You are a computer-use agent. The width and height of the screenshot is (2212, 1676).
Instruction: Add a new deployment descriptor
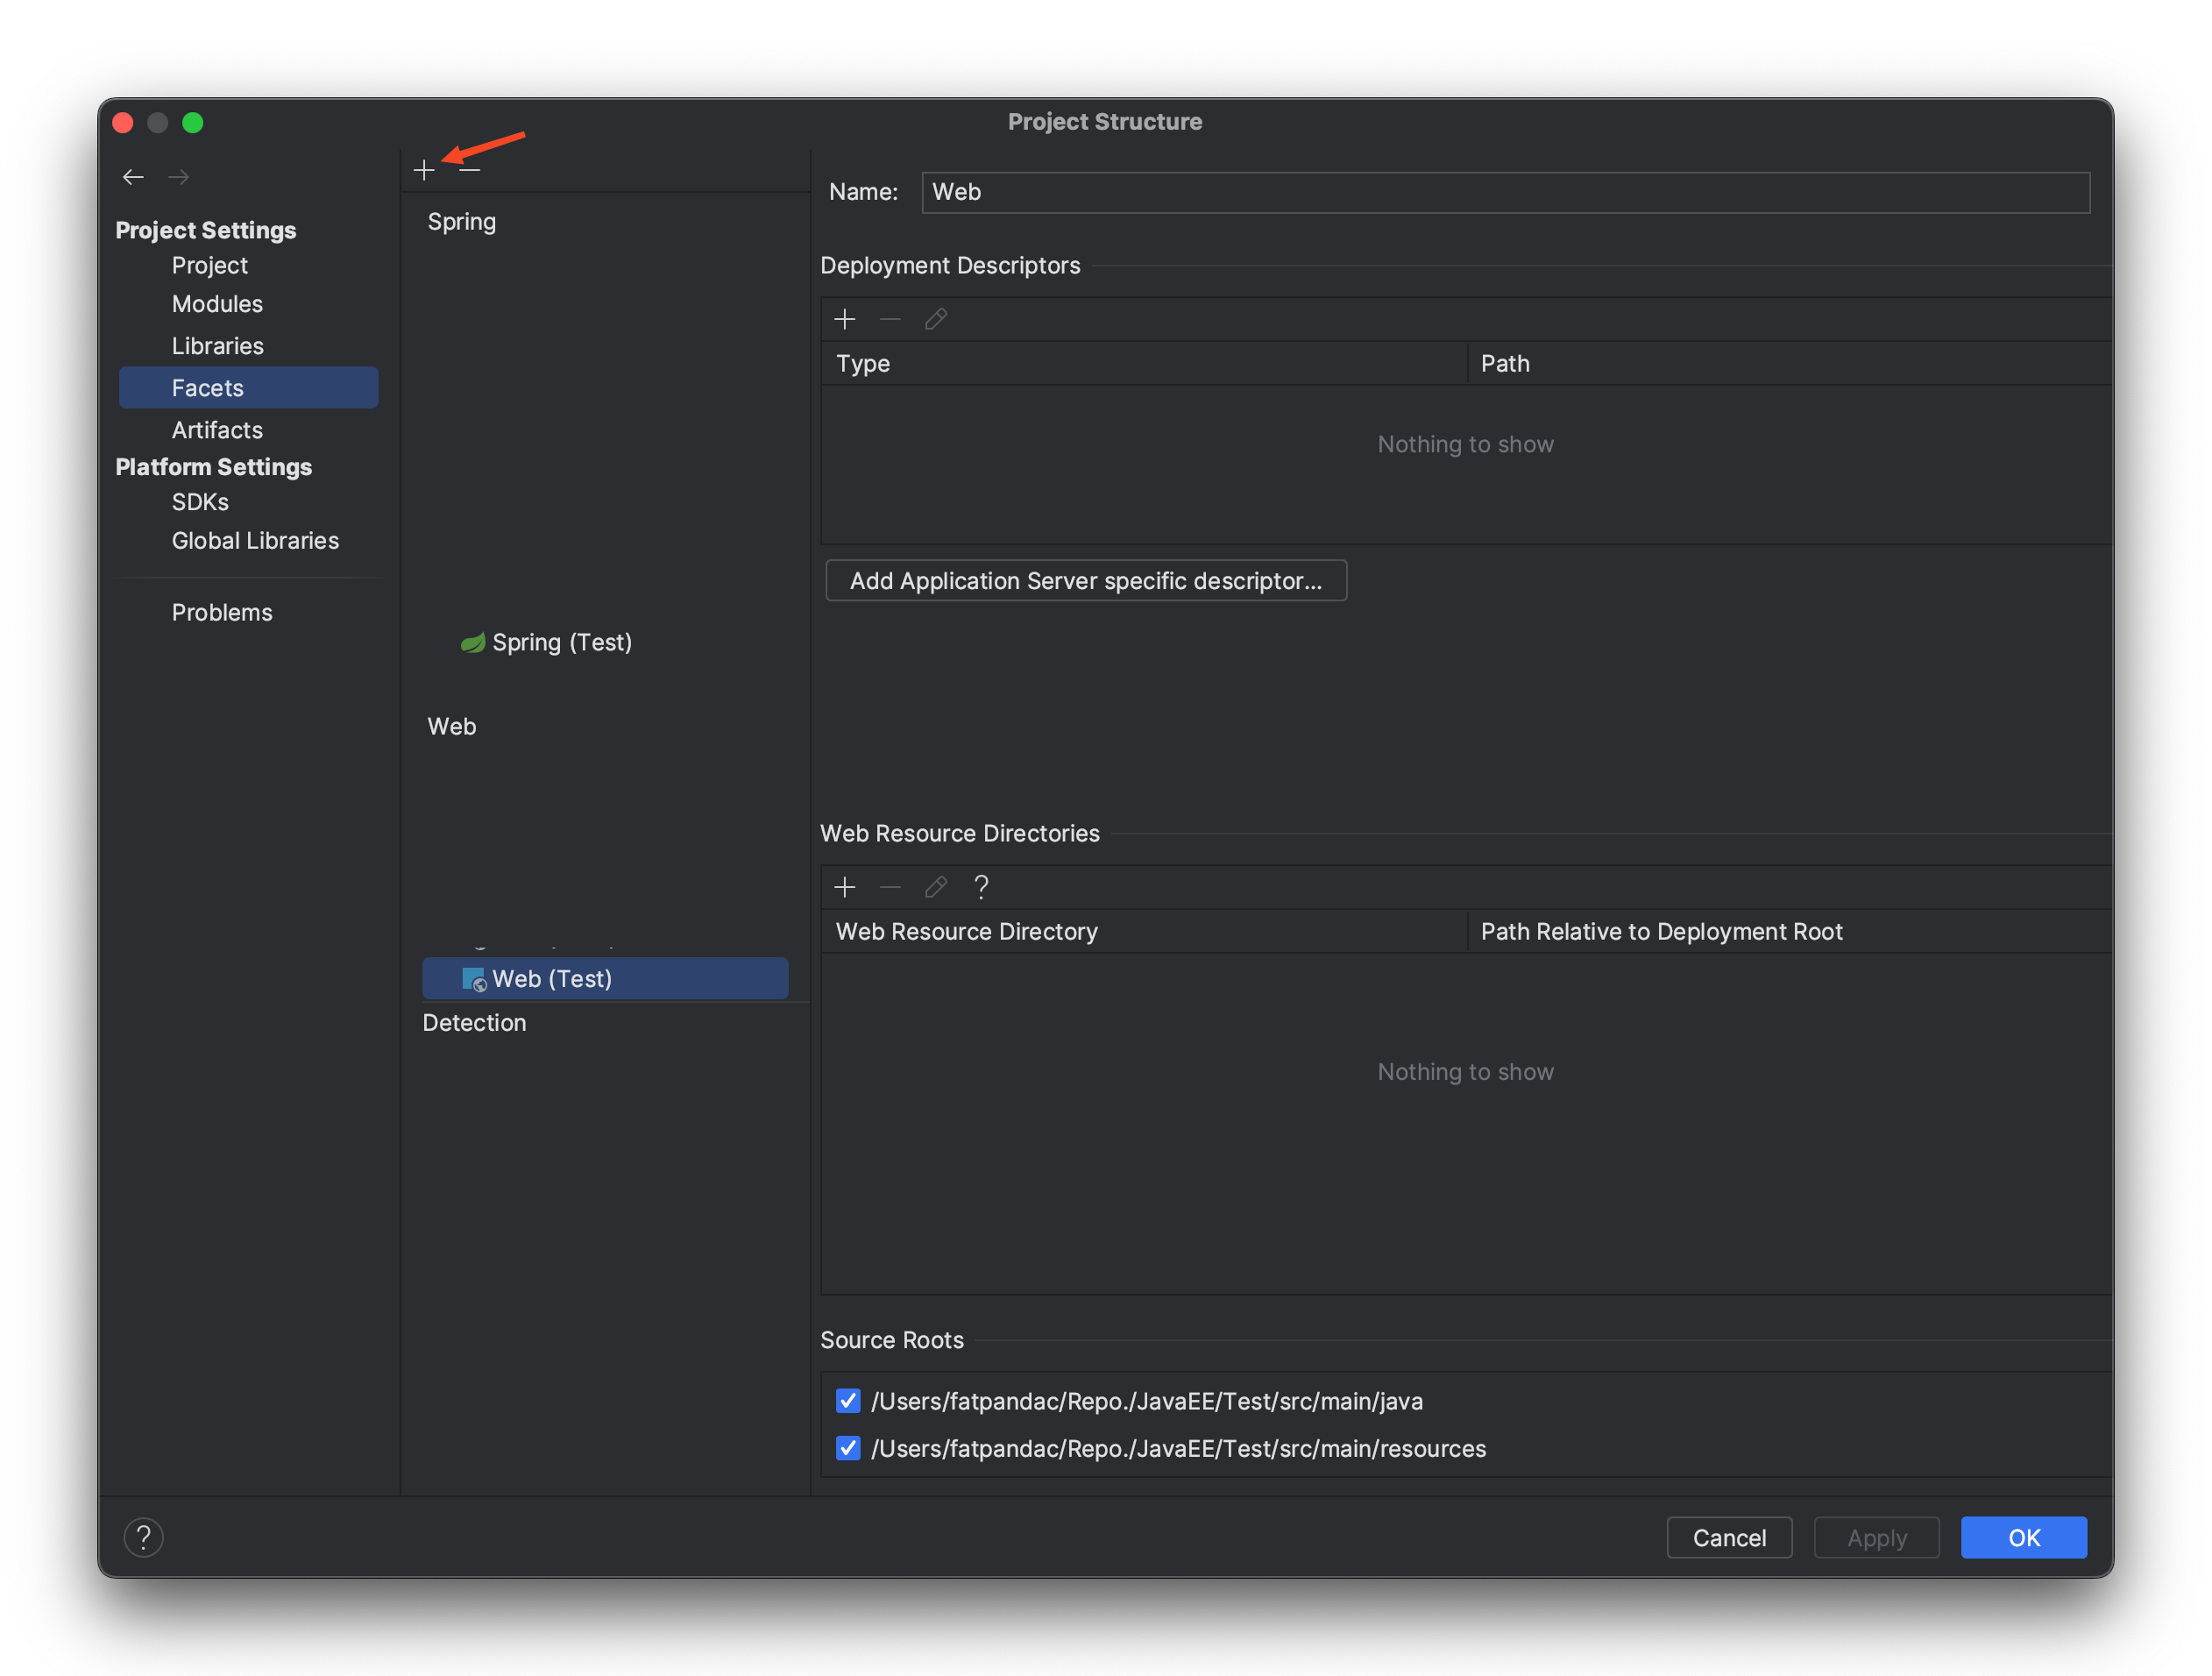(x=845, y=319)
